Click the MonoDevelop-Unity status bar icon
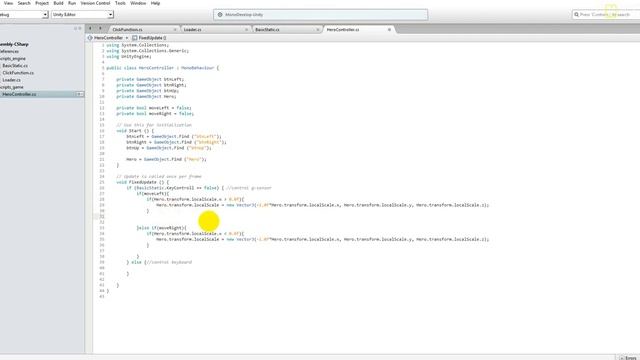Viewport: 640px width, 360px height. (220, 15)
